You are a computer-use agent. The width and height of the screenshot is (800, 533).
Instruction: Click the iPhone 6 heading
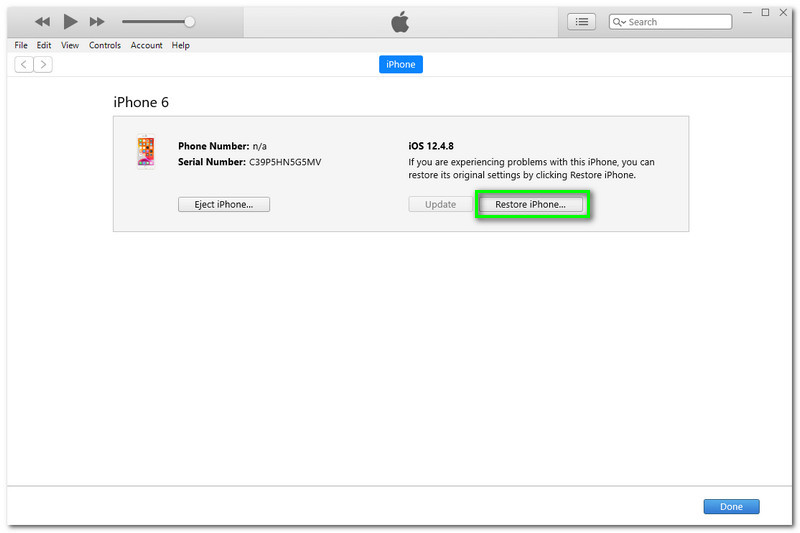141,102
